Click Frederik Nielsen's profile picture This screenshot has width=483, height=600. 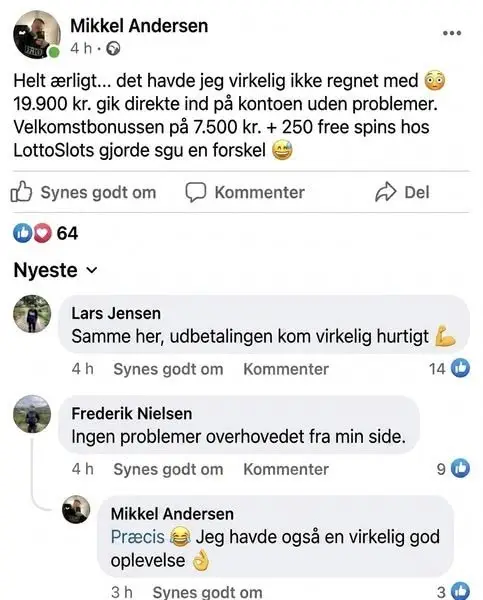(x=32, y=414)
